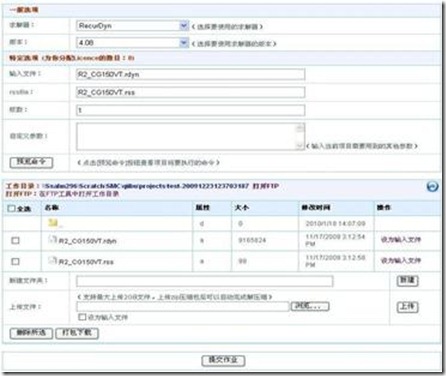Click the 提交作业 submit job button
The image size is (446, 376).
pos(223,360)
